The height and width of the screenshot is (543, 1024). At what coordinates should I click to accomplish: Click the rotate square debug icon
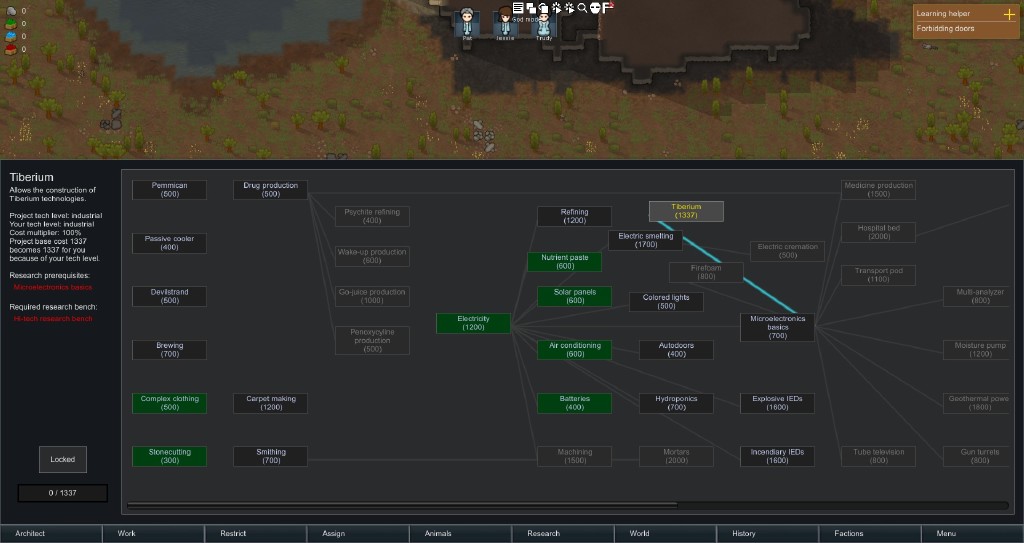[543, 8]
